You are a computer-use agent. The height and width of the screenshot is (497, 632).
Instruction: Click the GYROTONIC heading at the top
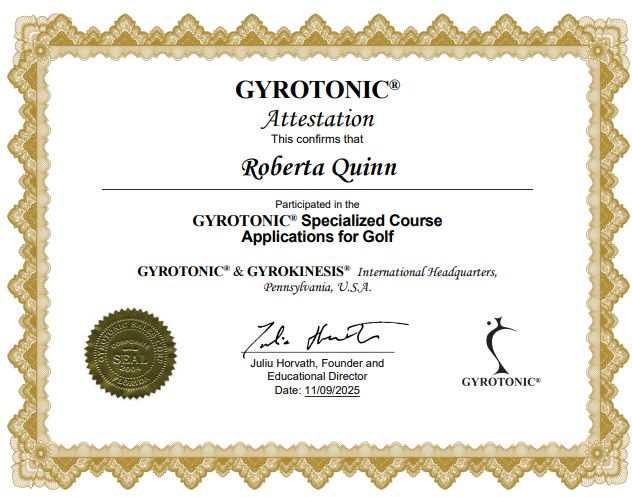pyautogui.click(x=311, y=90)
